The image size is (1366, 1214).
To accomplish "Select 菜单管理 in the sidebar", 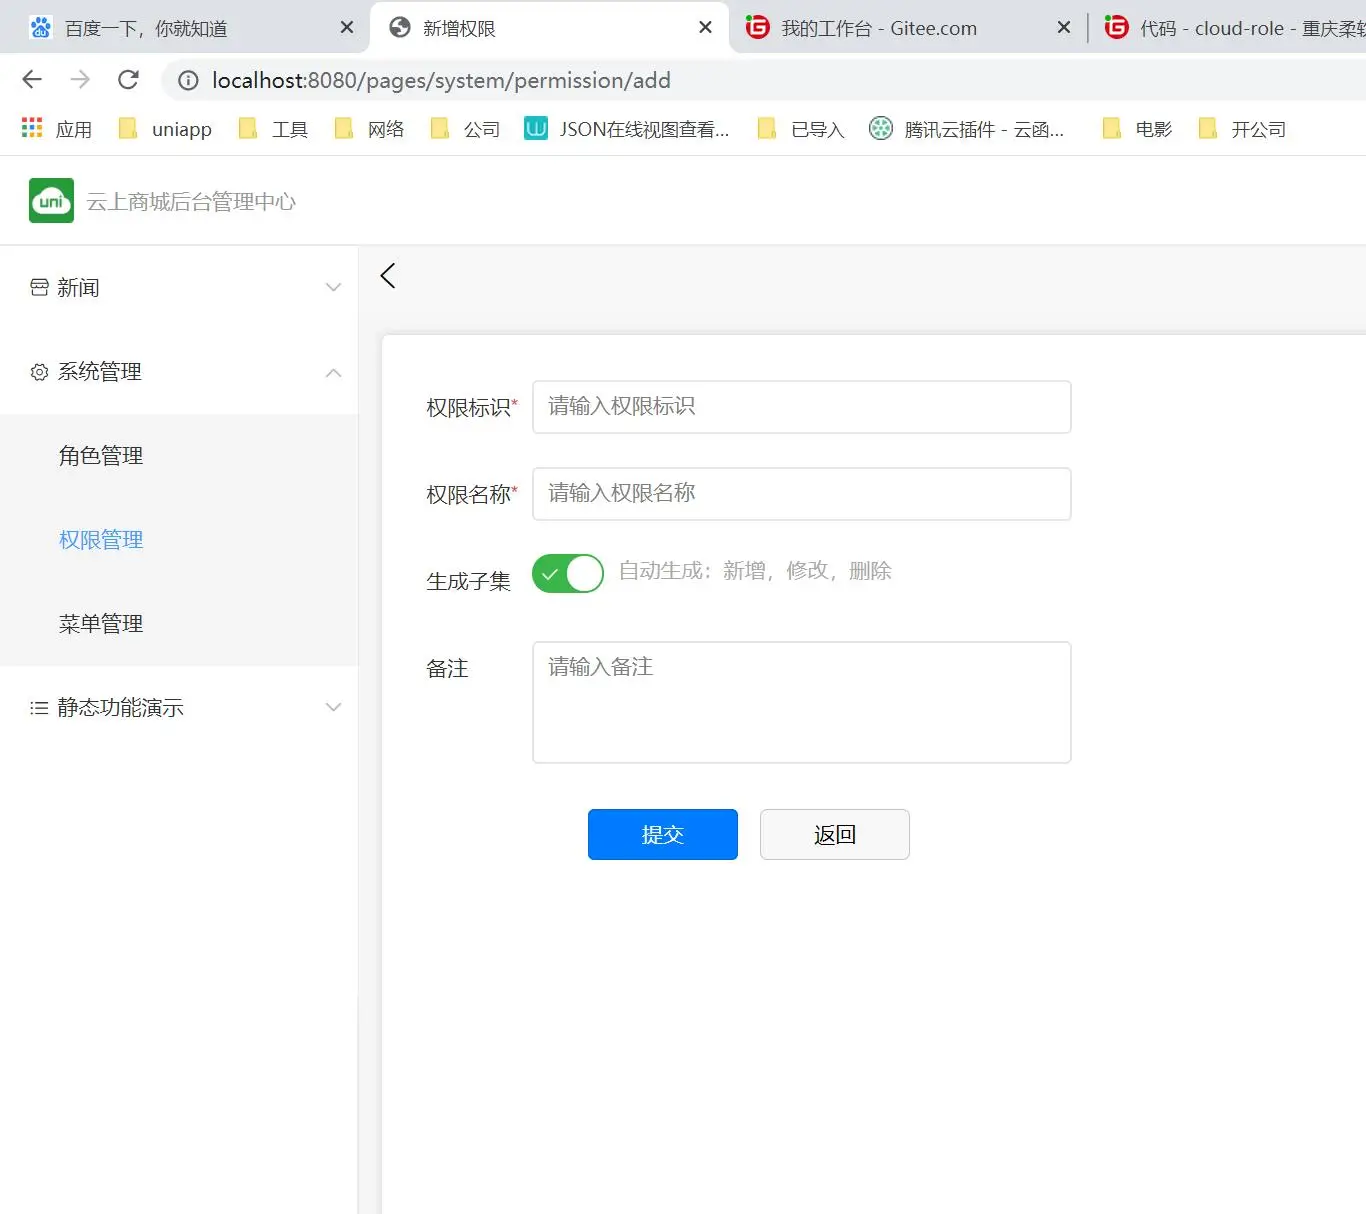I will [101, 624].
